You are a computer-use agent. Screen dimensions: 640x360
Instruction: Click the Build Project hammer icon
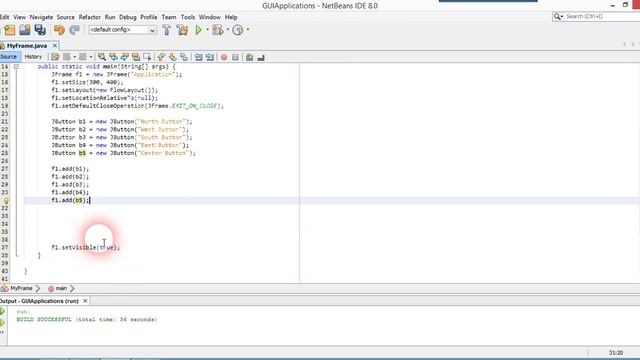tap(167, 30)
